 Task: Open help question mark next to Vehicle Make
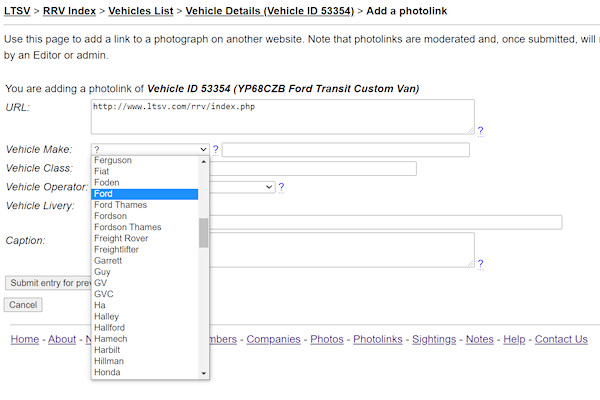[215, 150]
